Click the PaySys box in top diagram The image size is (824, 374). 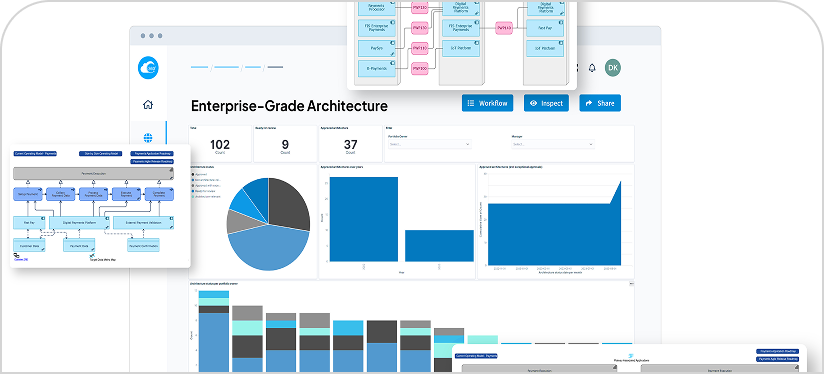click(377, 48)
